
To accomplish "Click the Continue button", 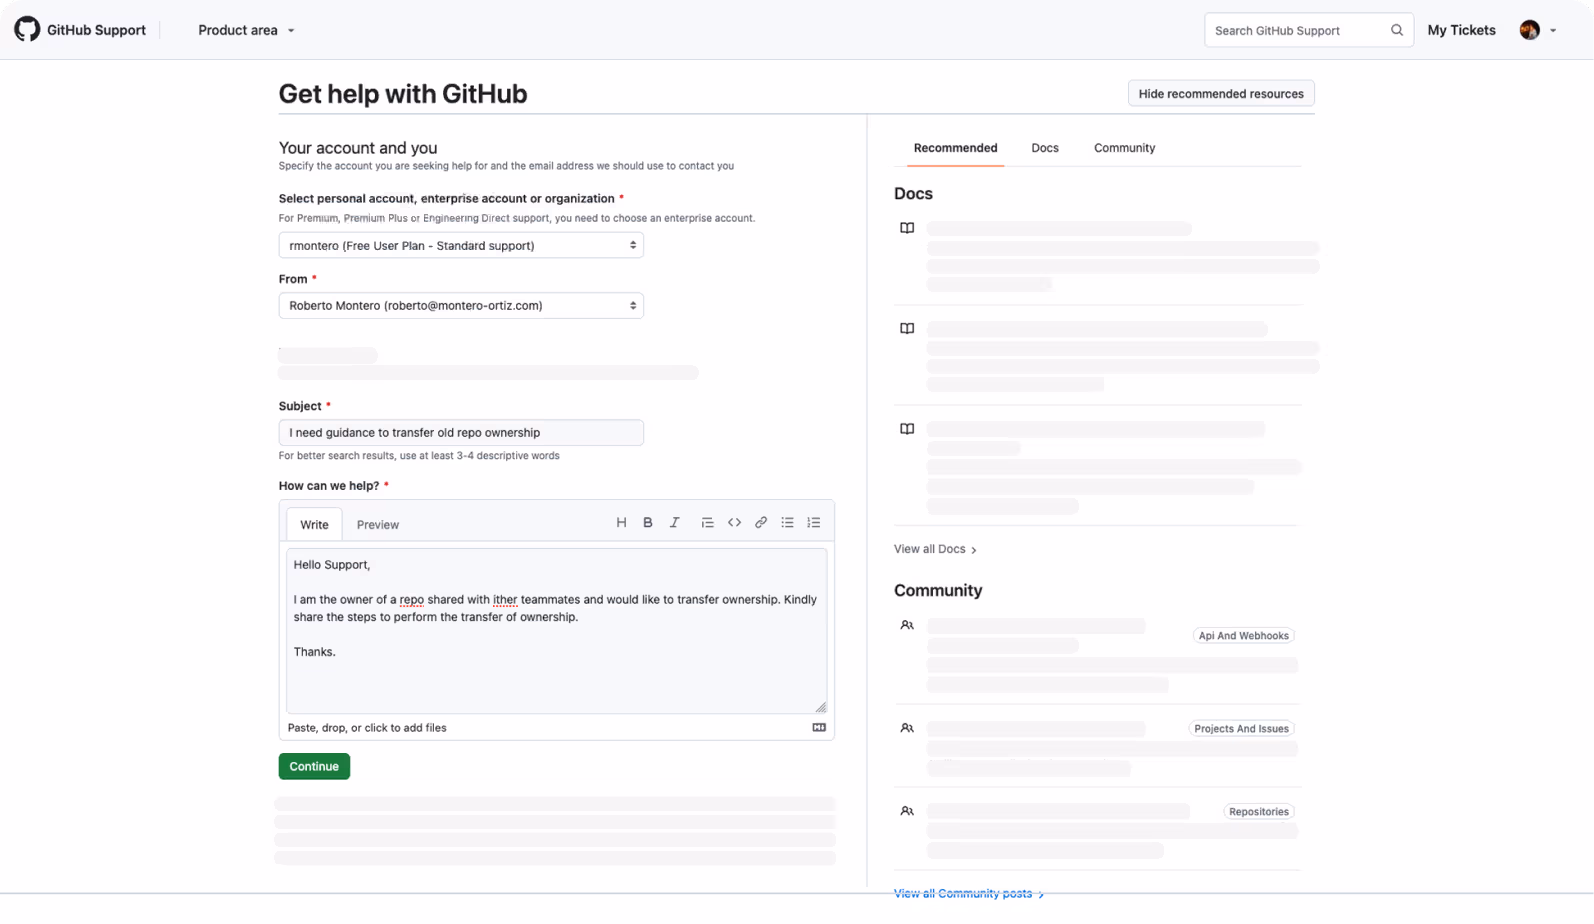I will (314, 767).
